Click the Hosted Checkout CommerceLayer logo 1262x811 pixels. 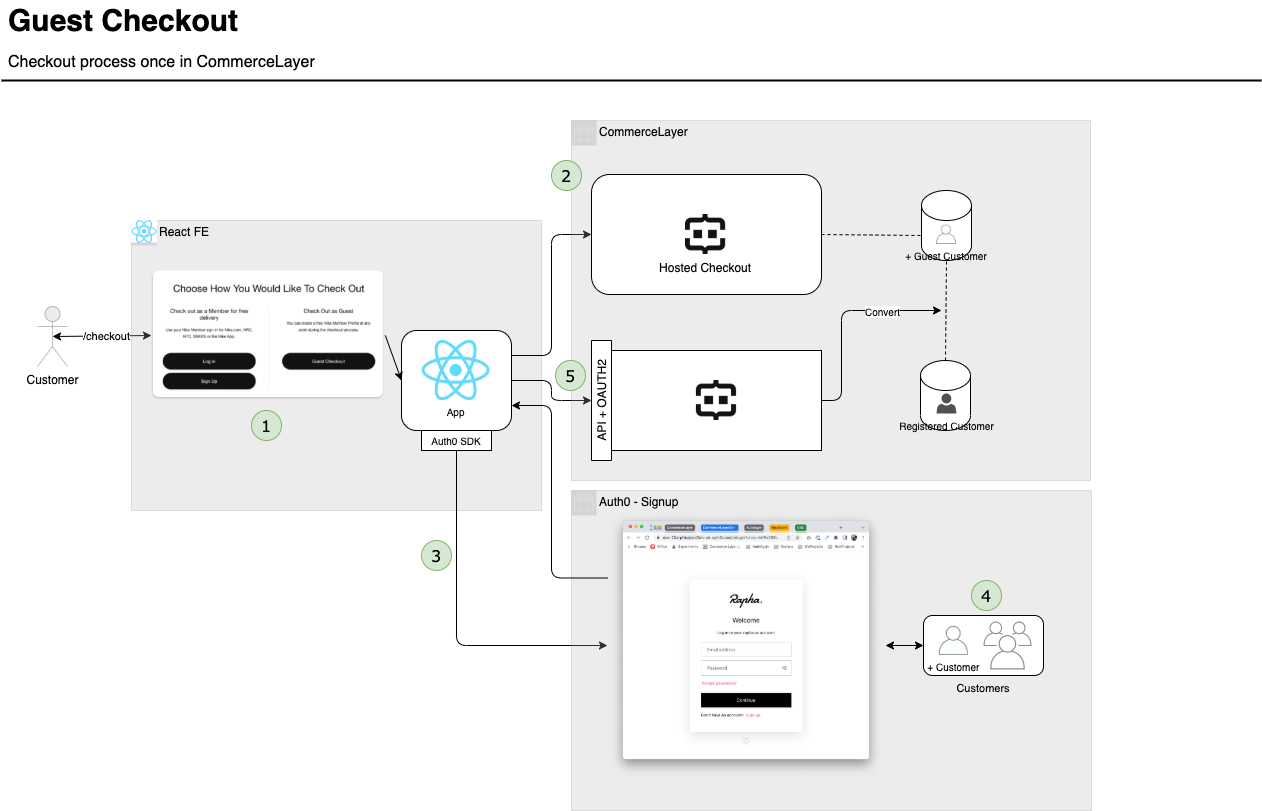point(705,233)
